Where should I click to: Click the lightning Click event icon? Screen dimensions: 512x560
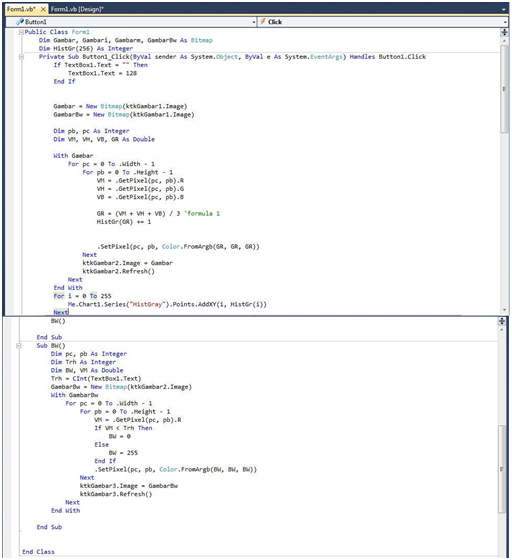coord(262,21)
